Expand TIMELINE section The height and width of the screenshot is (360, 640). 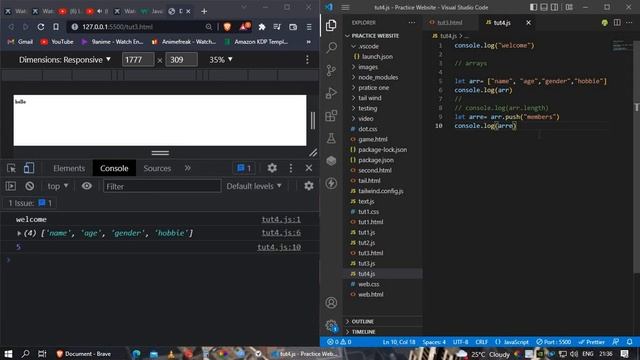coord(363,332)
